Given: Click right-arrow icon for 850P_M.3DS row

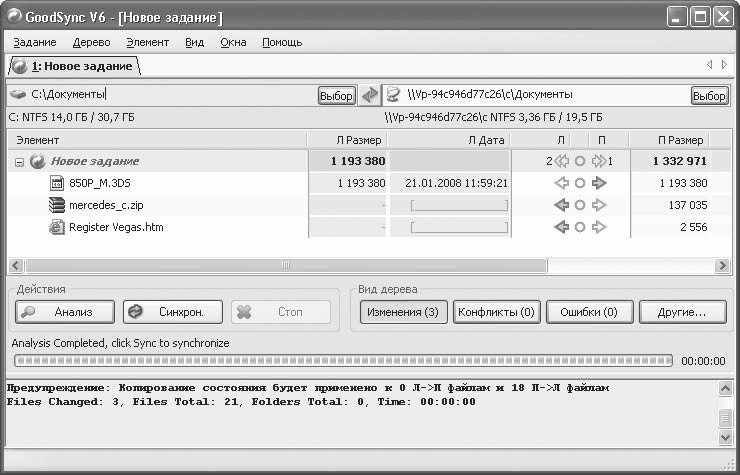Looking at the screenshot, I should pos(599,183).
